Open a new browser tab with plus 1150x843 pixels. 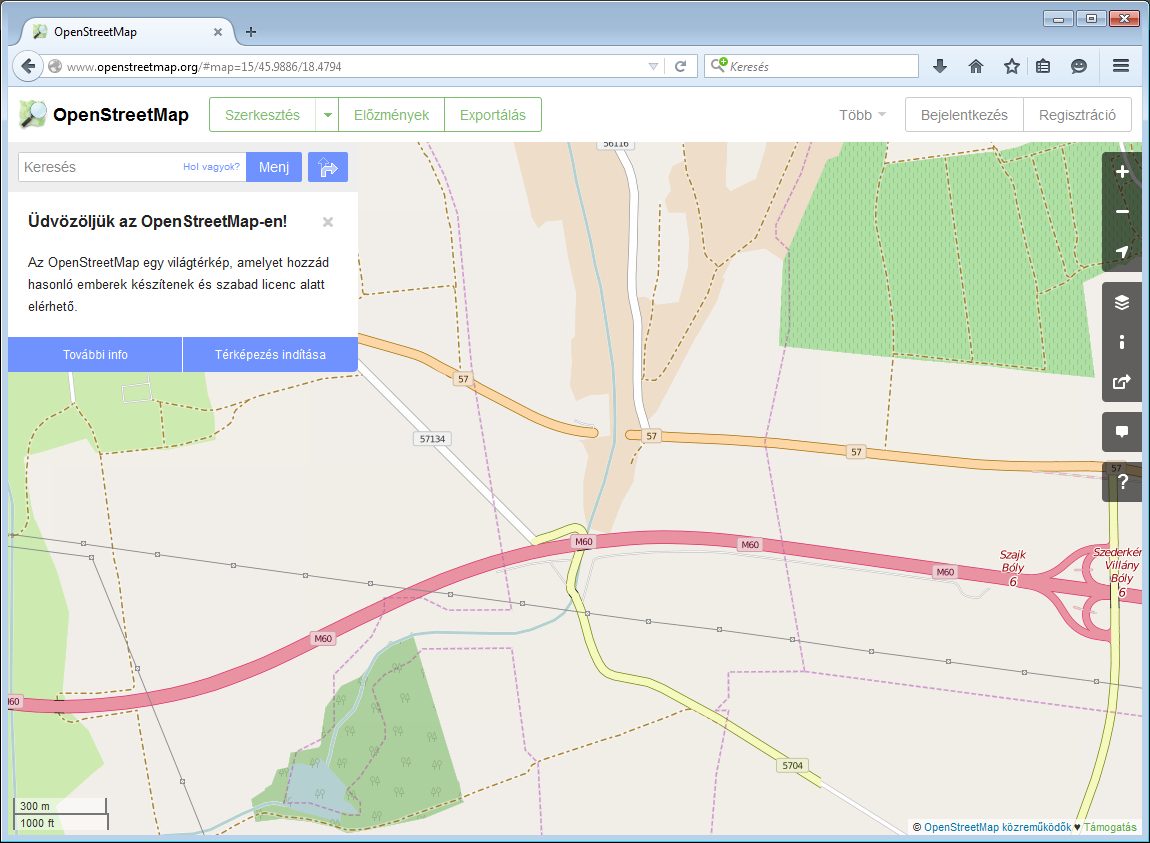[x=251, y=32]
